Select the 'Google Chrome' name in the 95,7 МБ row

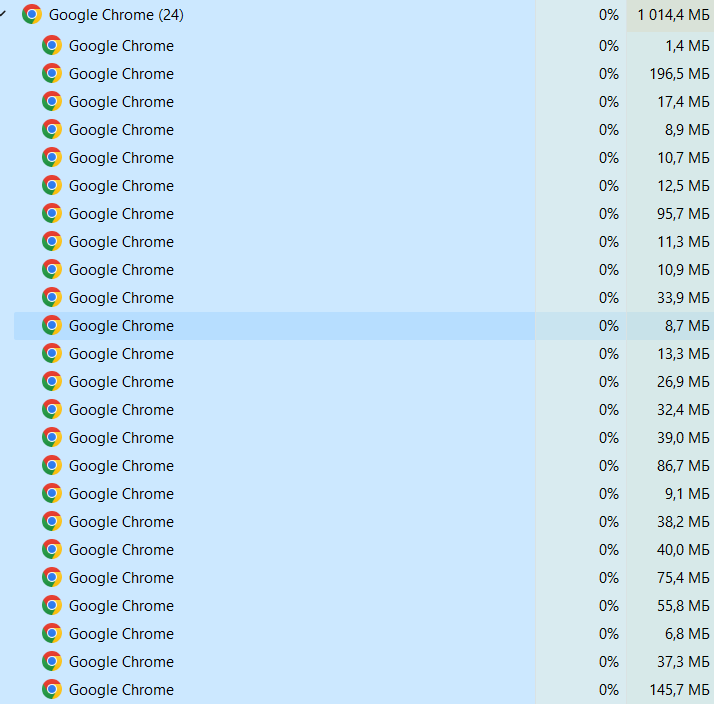(x=121, y=214)
